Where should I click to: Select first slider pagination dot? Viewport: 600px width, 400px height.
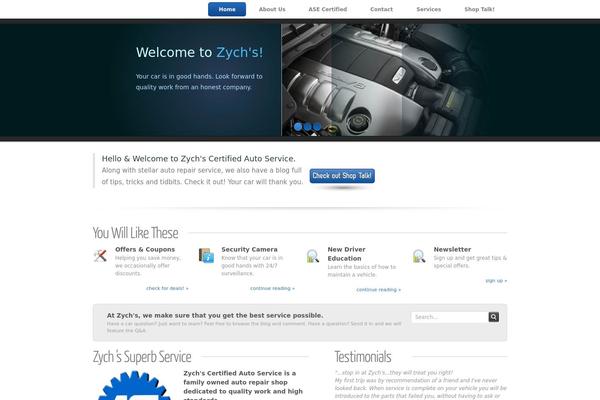[x=298, y=127]
